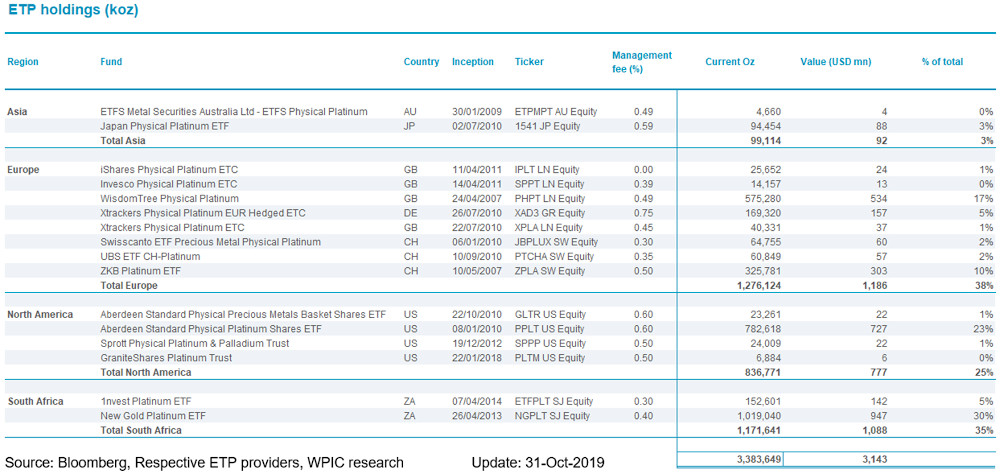
Task: Click the 'Value (USD mn)' header
Action: (x=835, y=62)
